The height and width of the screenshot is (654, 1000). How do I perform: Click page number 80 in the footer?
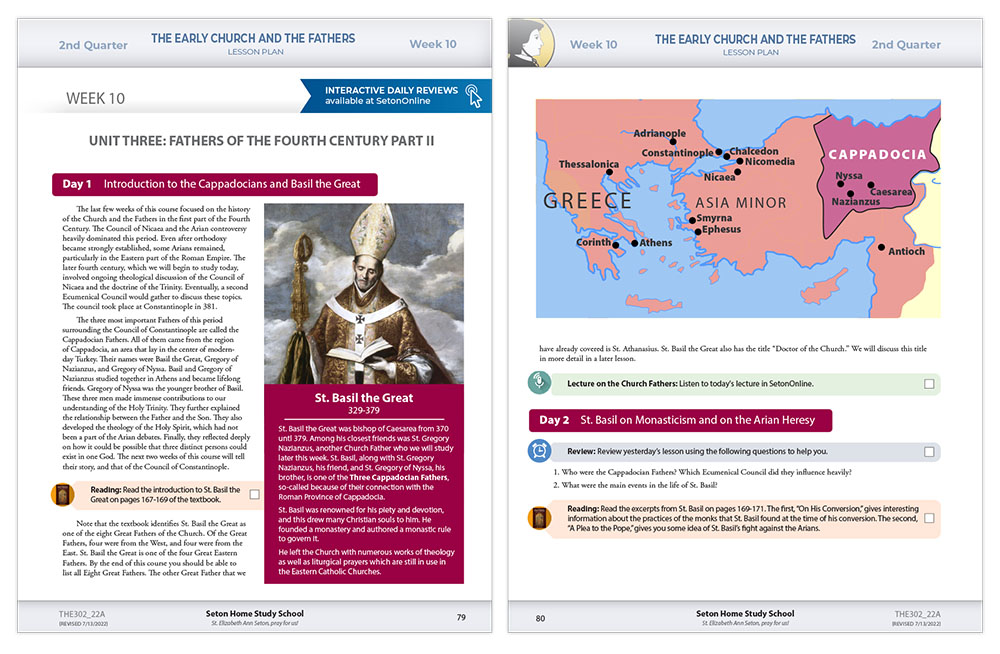point(540,618)
